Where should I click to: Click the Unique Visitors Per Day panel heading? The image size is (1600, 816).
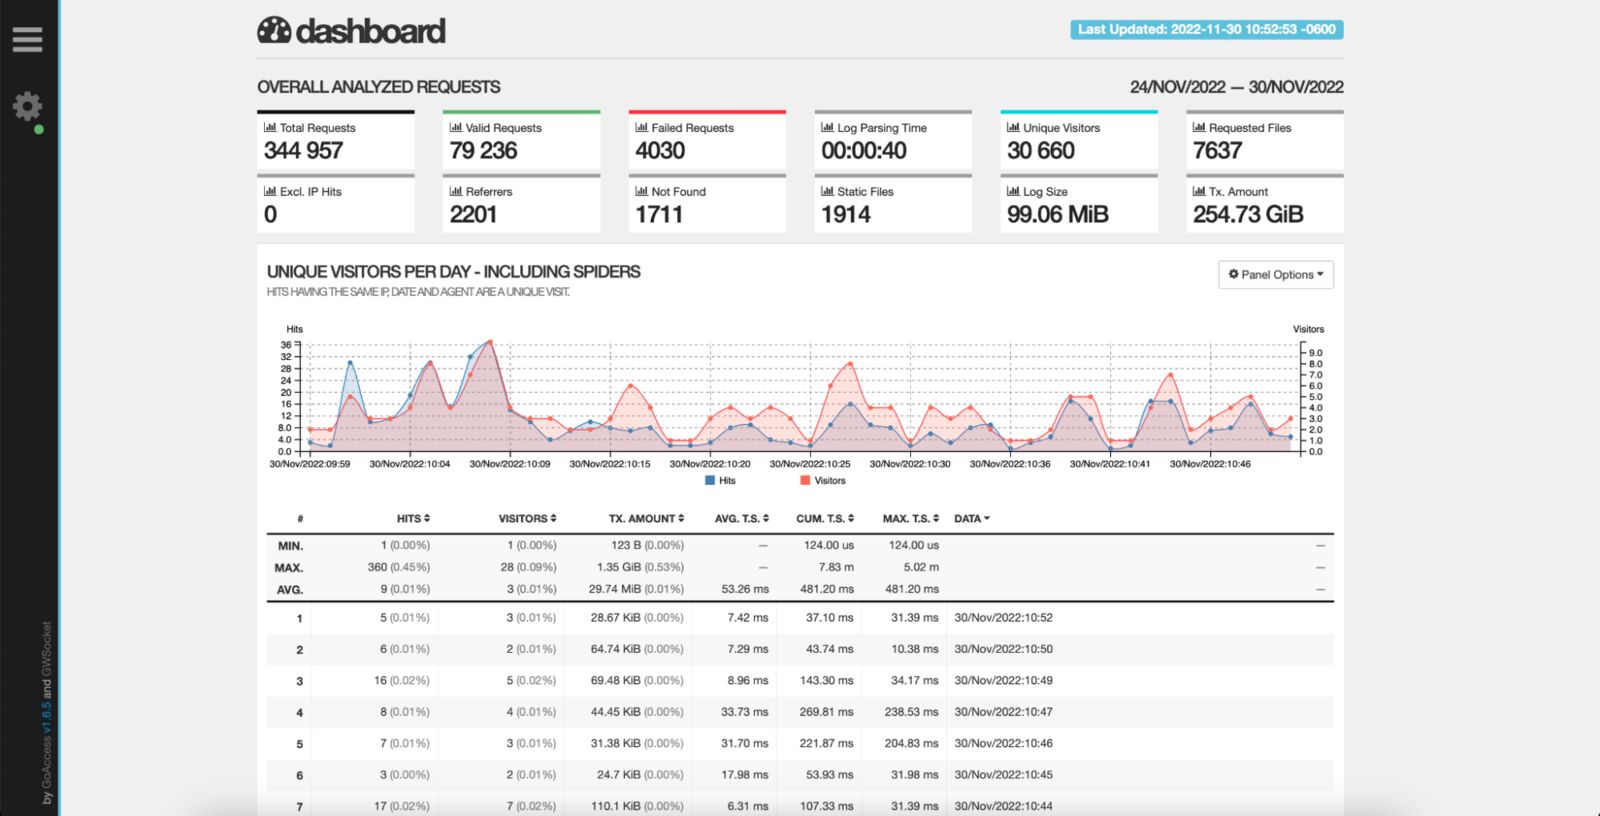(453, 272)
